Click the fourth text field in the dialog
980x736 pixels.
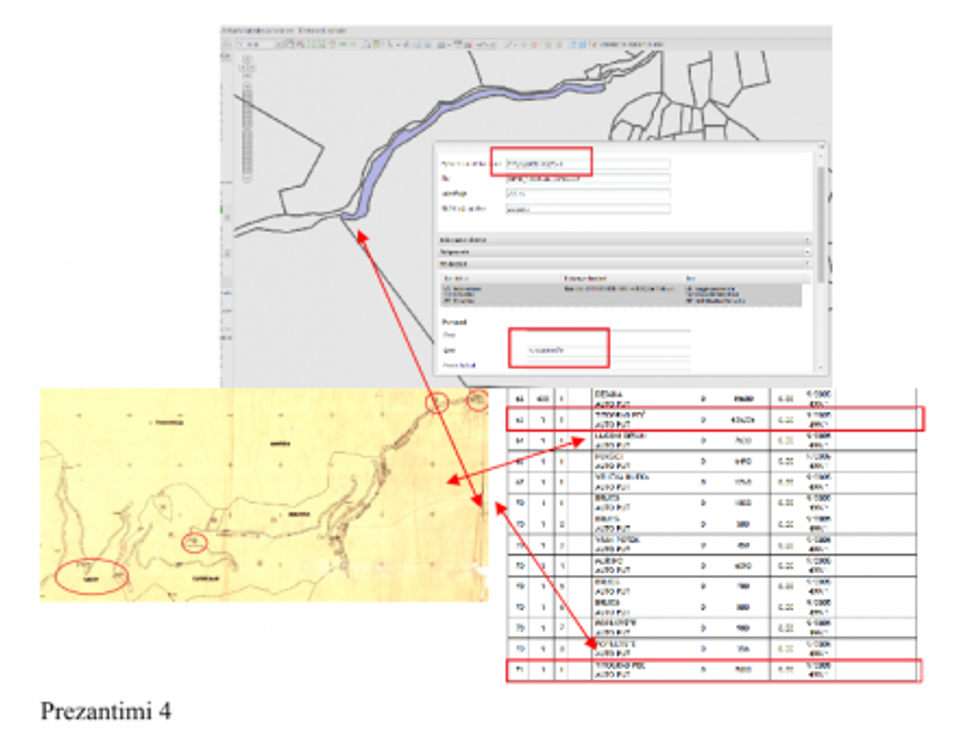587,209
